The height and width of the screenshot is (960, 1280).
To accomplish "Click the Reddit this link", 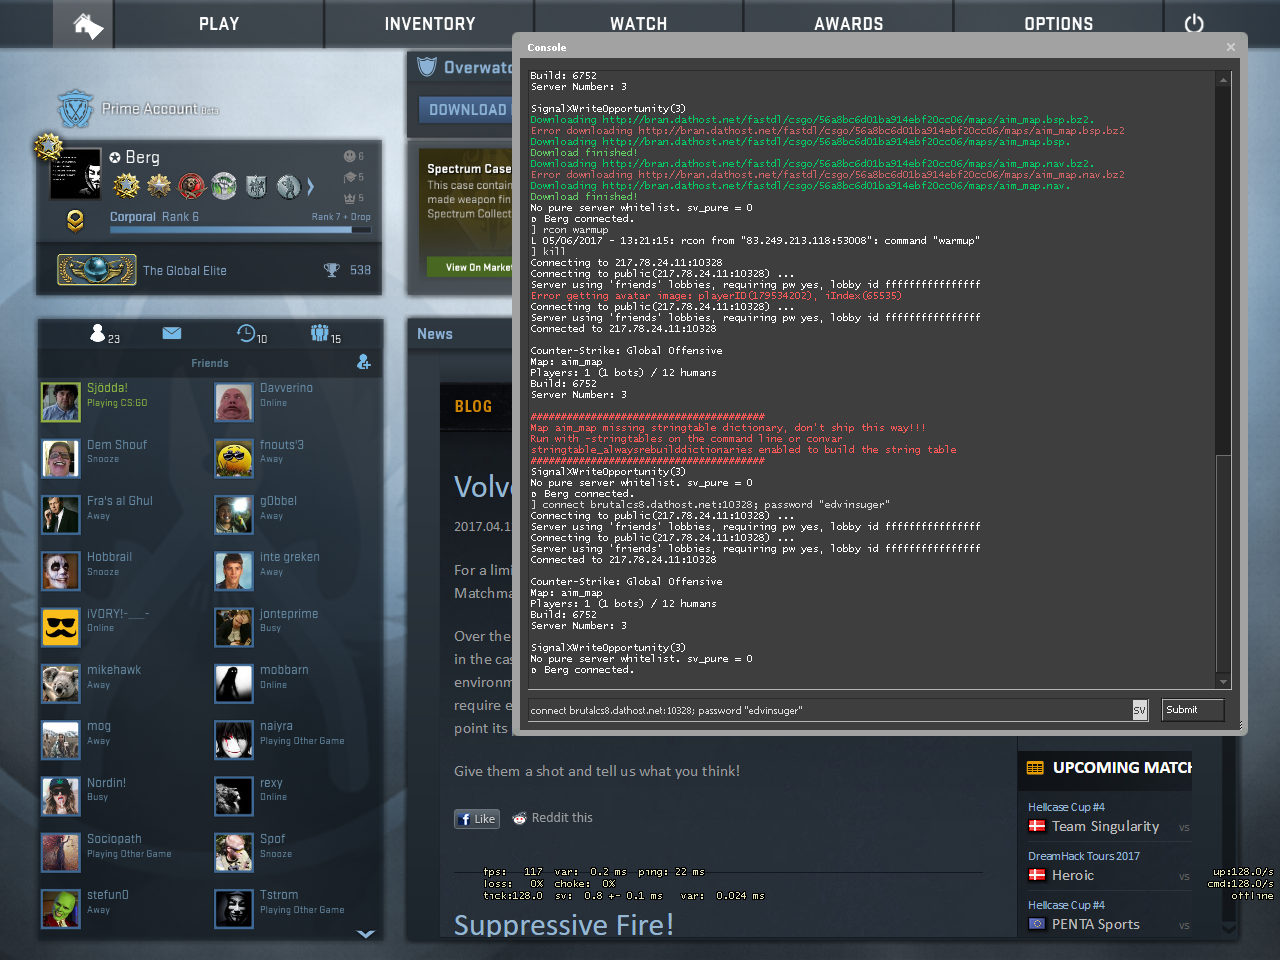I will (552, 818).
